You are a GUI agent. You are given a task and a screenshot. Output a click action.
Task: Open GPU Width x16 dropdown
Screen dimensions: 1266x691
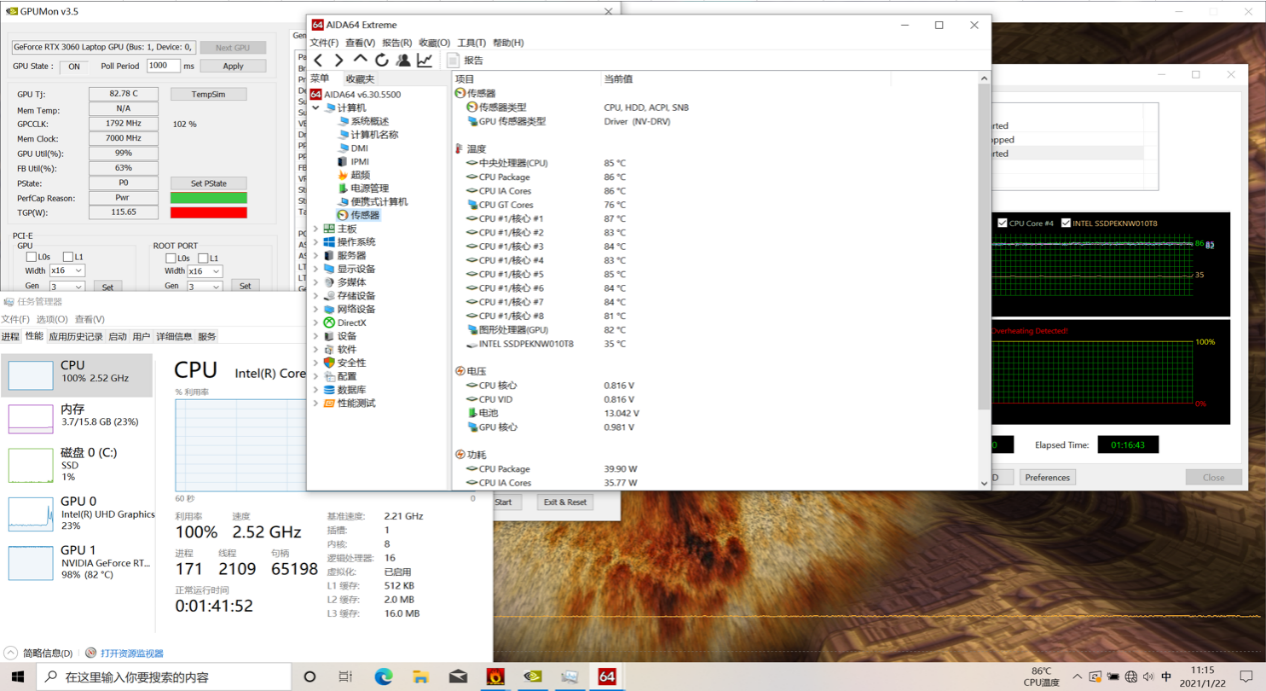pyautogui.click(x=67, y=271)
